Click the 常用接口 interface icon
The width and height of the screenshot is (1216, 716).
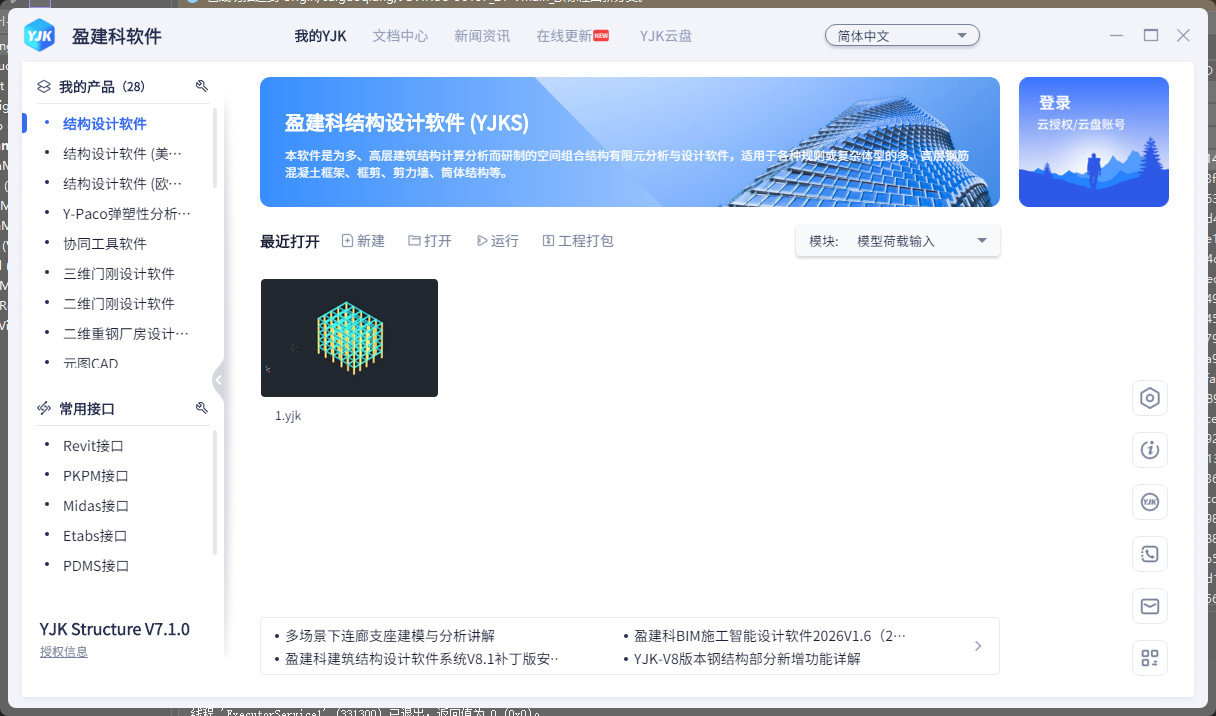tap(44, 409)
